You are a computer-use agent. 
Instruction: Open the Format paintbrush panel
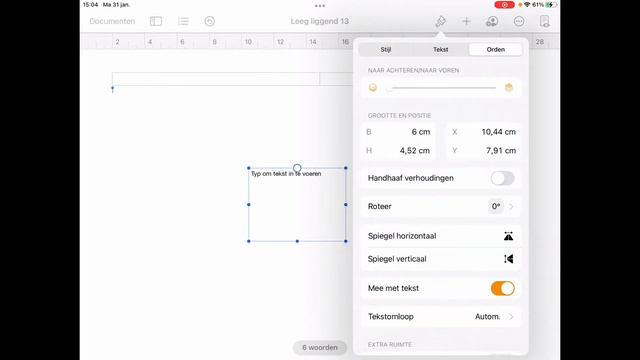(440, 21)
